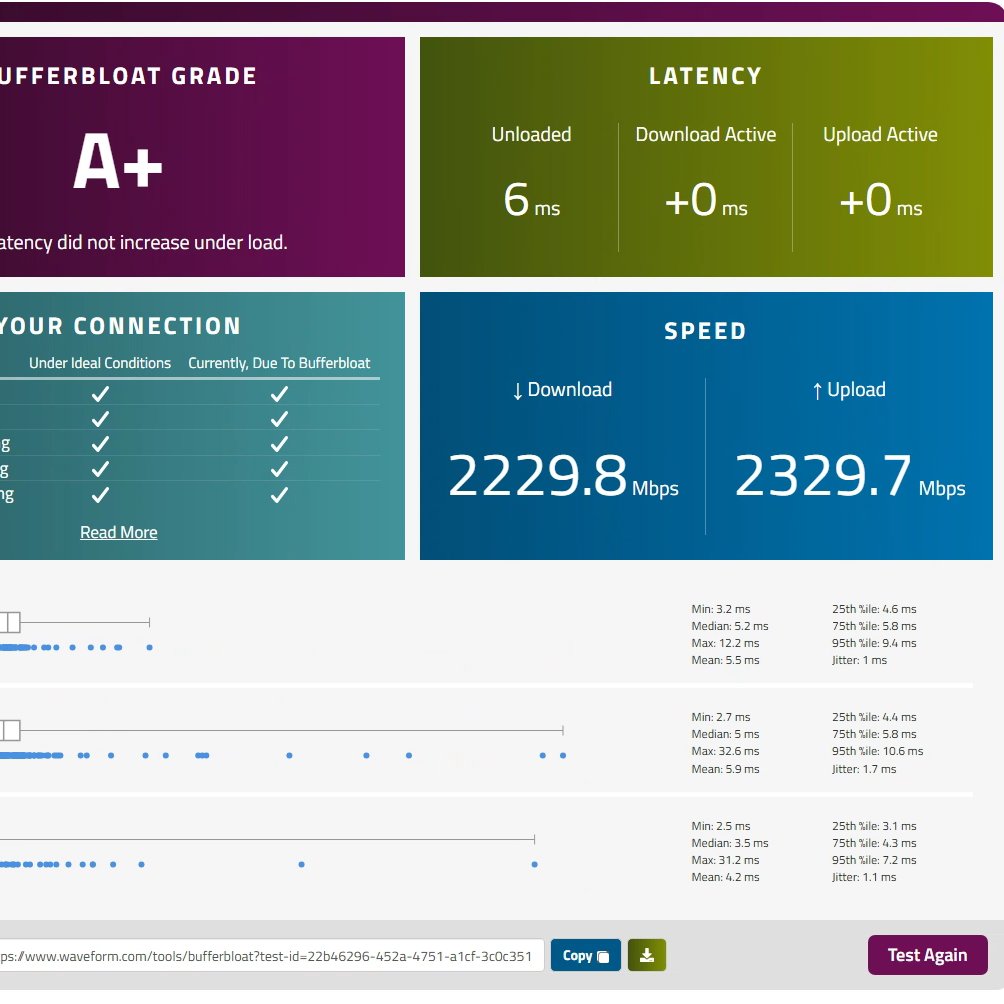
Task: Click the A+ bufferbloat grade
Action: click(118, 161)
